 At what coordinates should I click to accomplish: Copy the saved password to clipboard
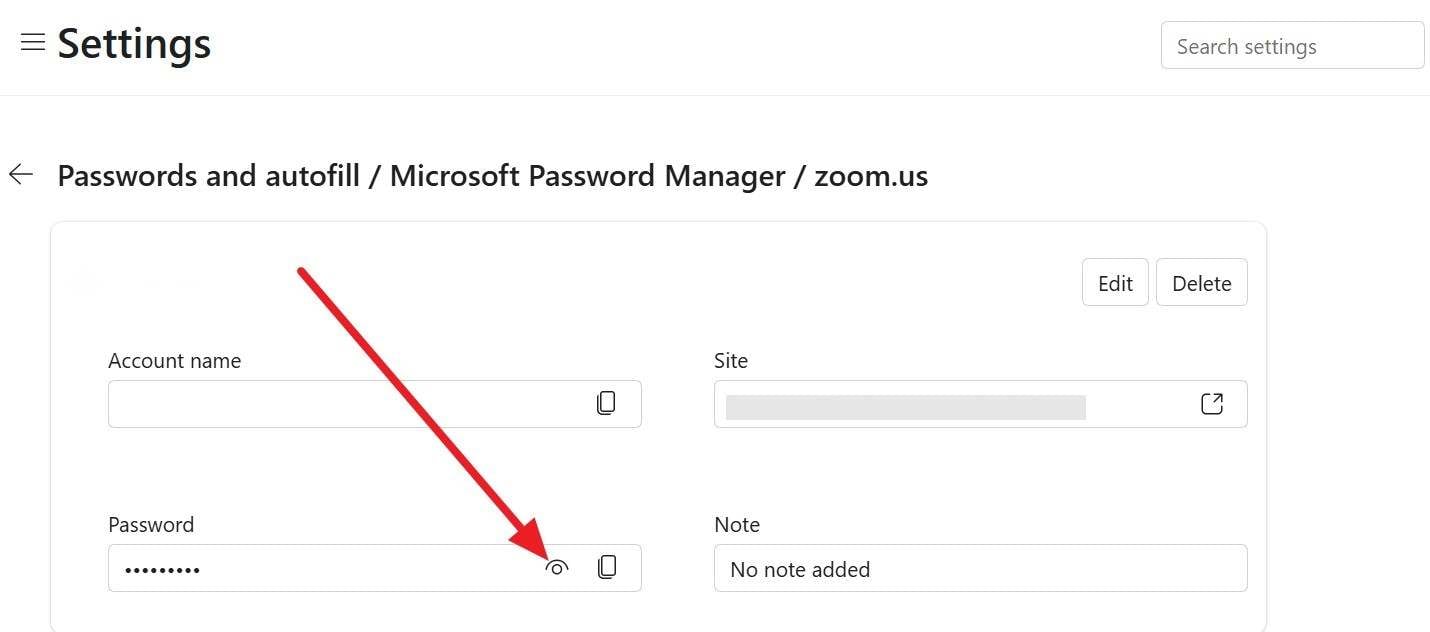[606, 568]
